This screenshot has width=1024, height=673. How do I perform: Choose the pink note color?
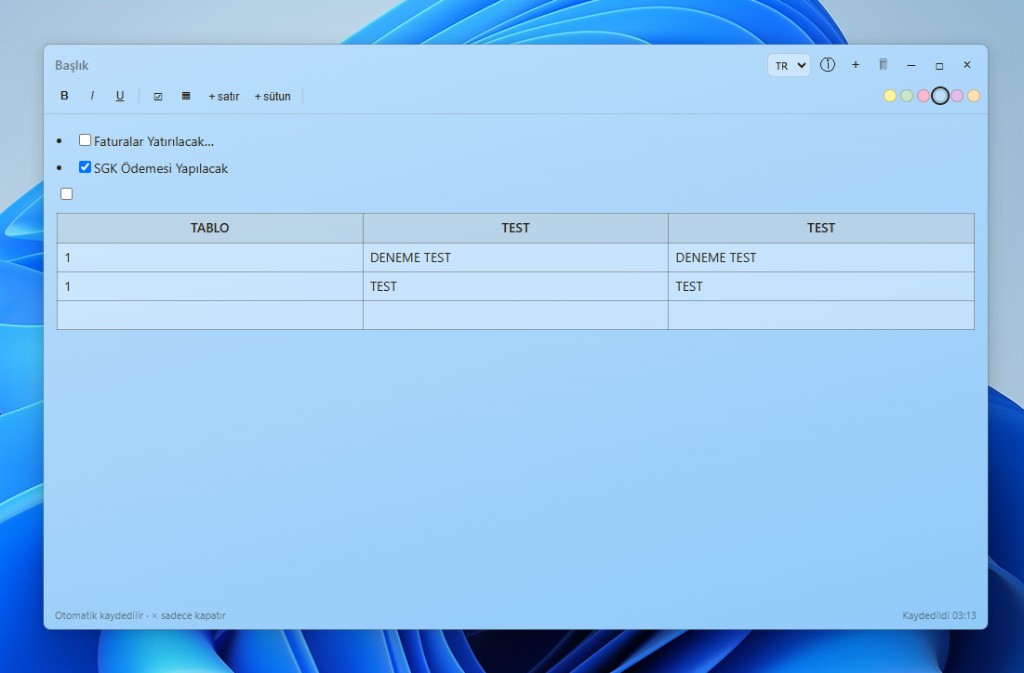(923, 96)
